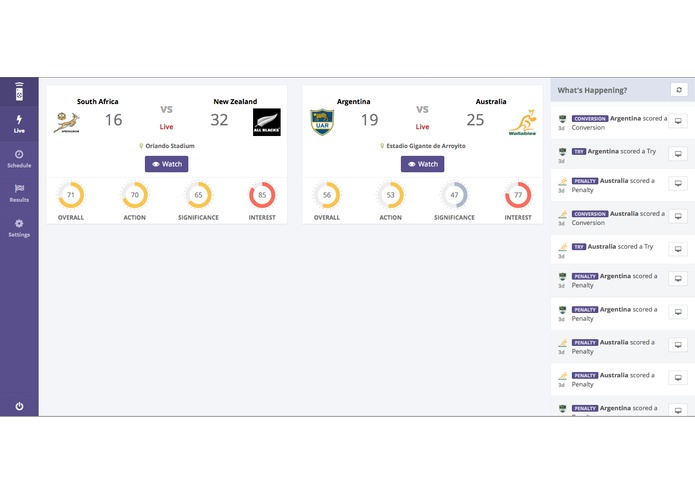Click the 'New Zealand' team name
This screenshot has width=695, height=494.
coord(235,101)
